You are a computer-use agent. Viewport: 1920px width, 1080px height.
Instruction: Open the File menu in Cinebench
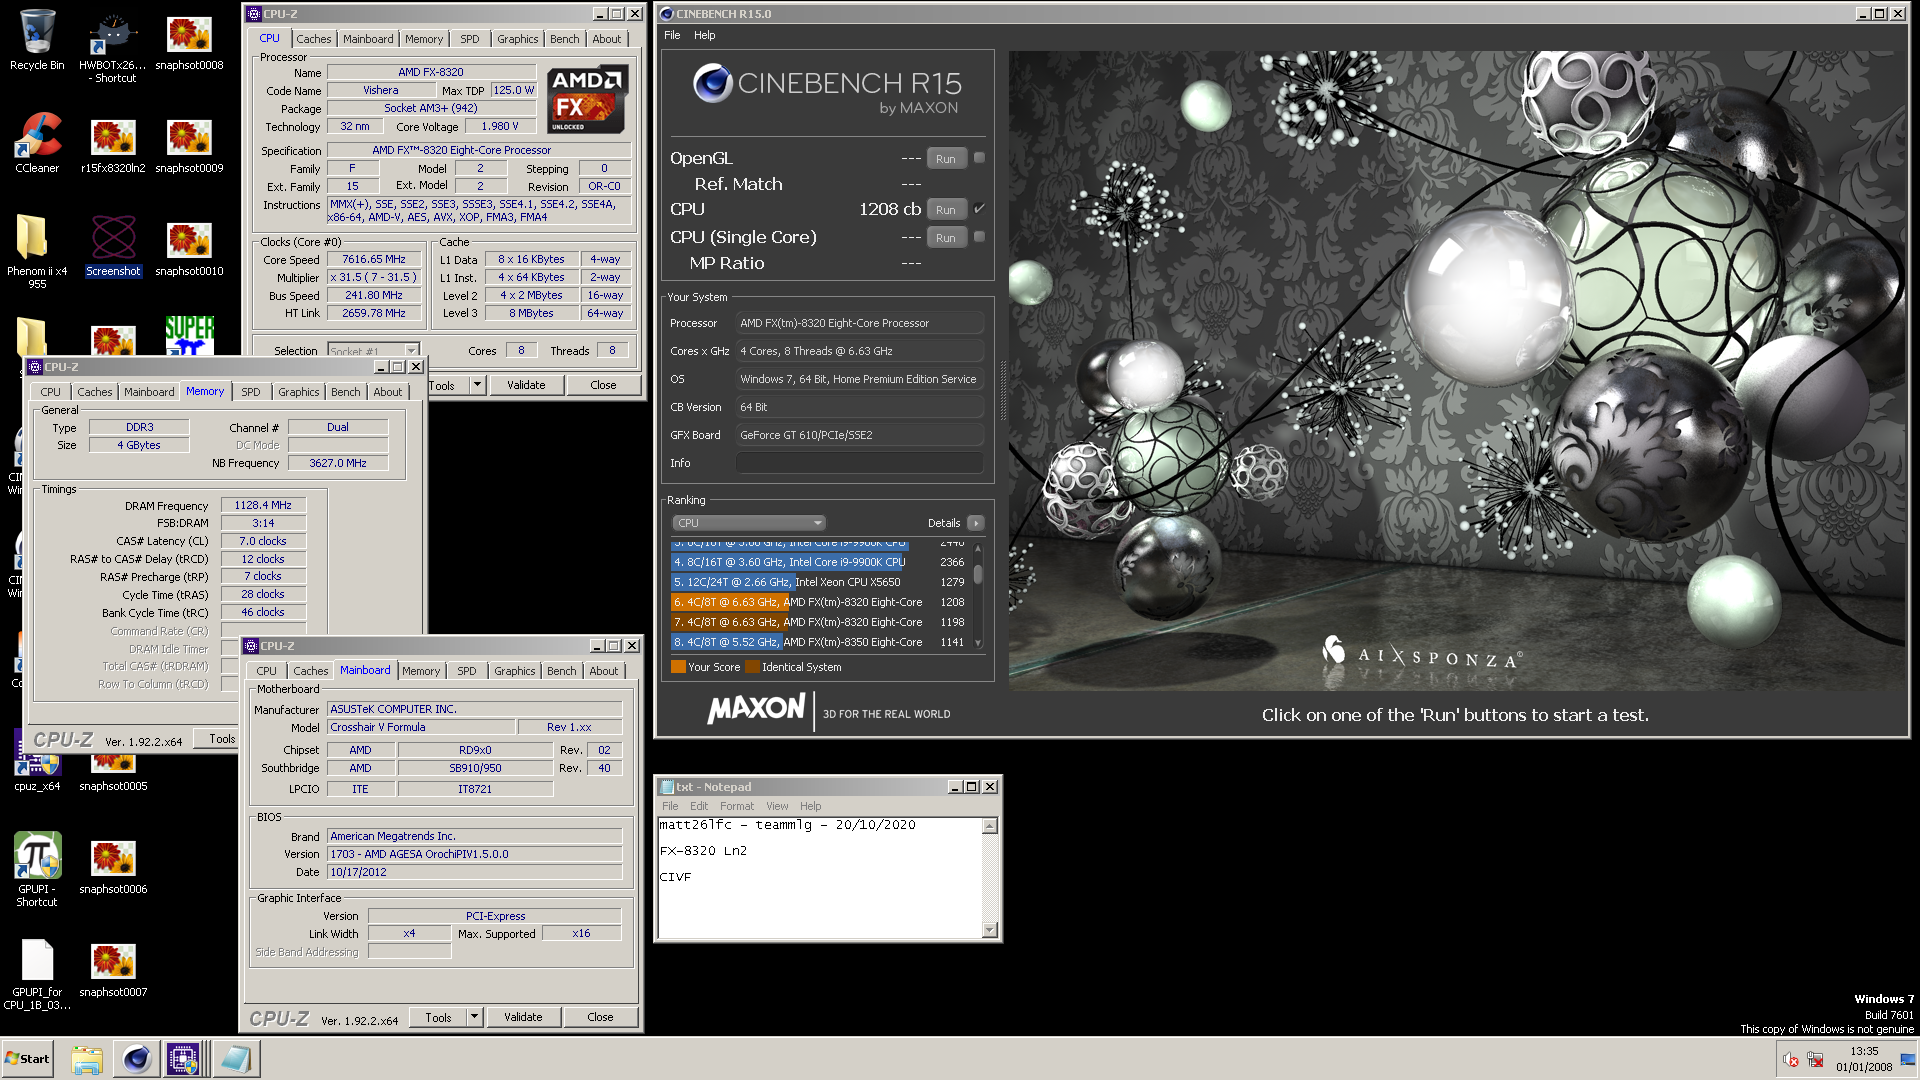pos(672,35)
